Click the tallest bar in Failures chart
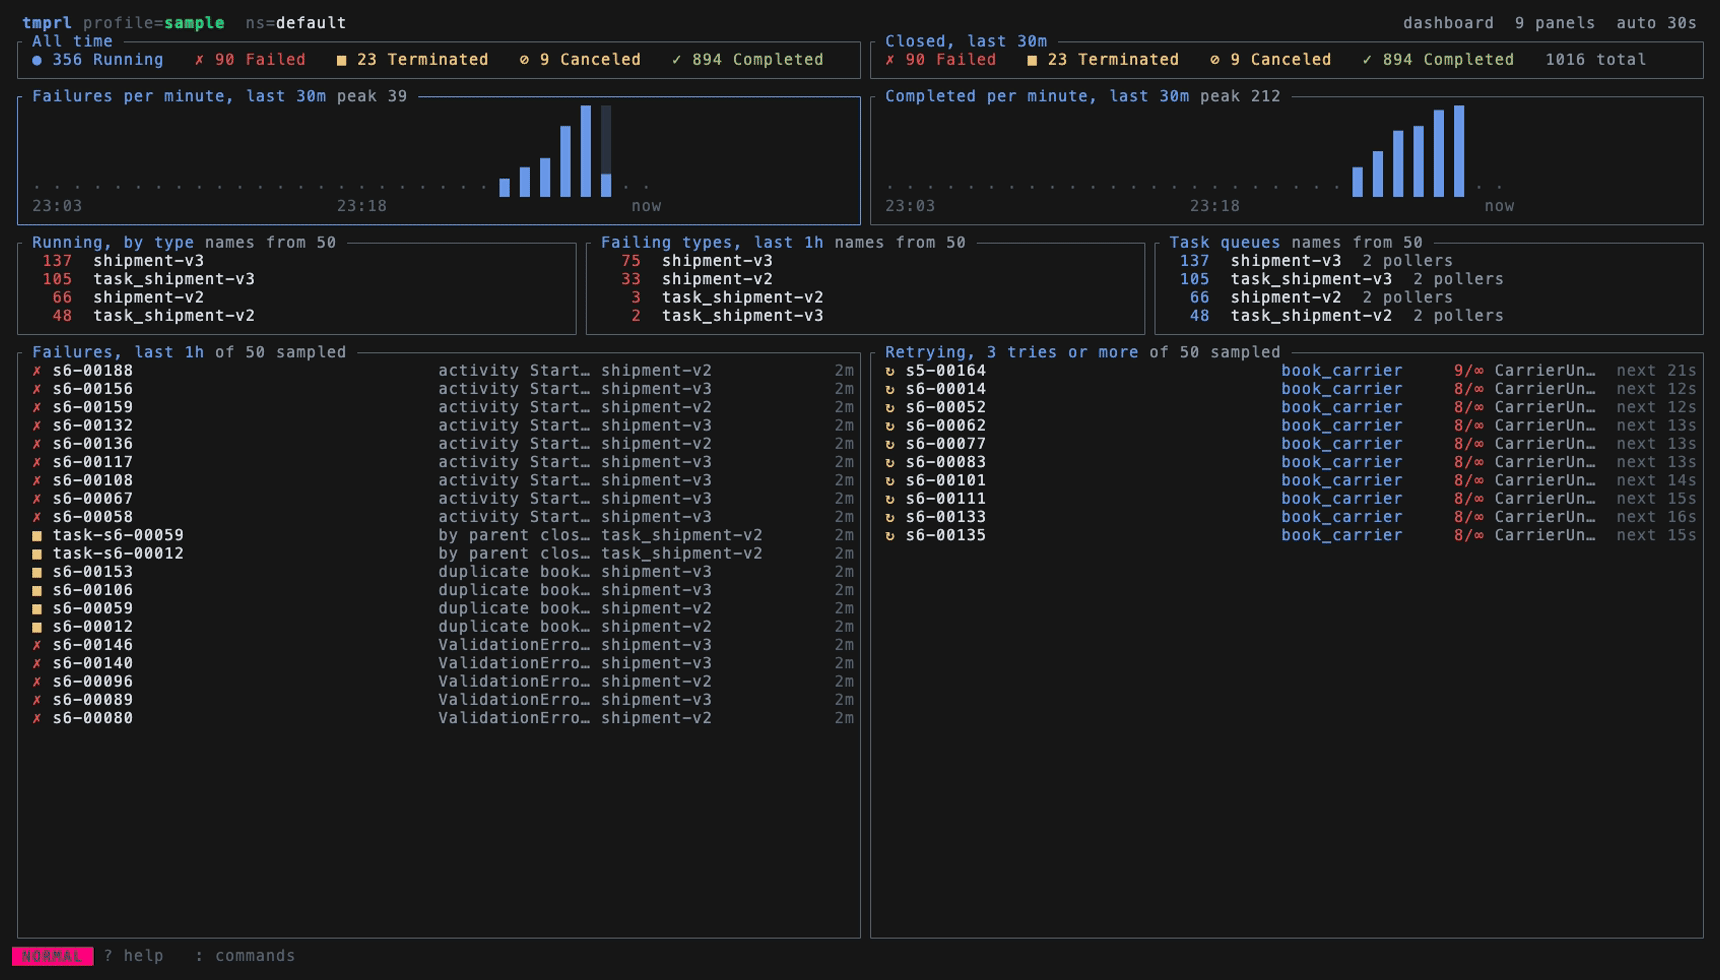Screen dimensions: 1720x980 [586, 151]
